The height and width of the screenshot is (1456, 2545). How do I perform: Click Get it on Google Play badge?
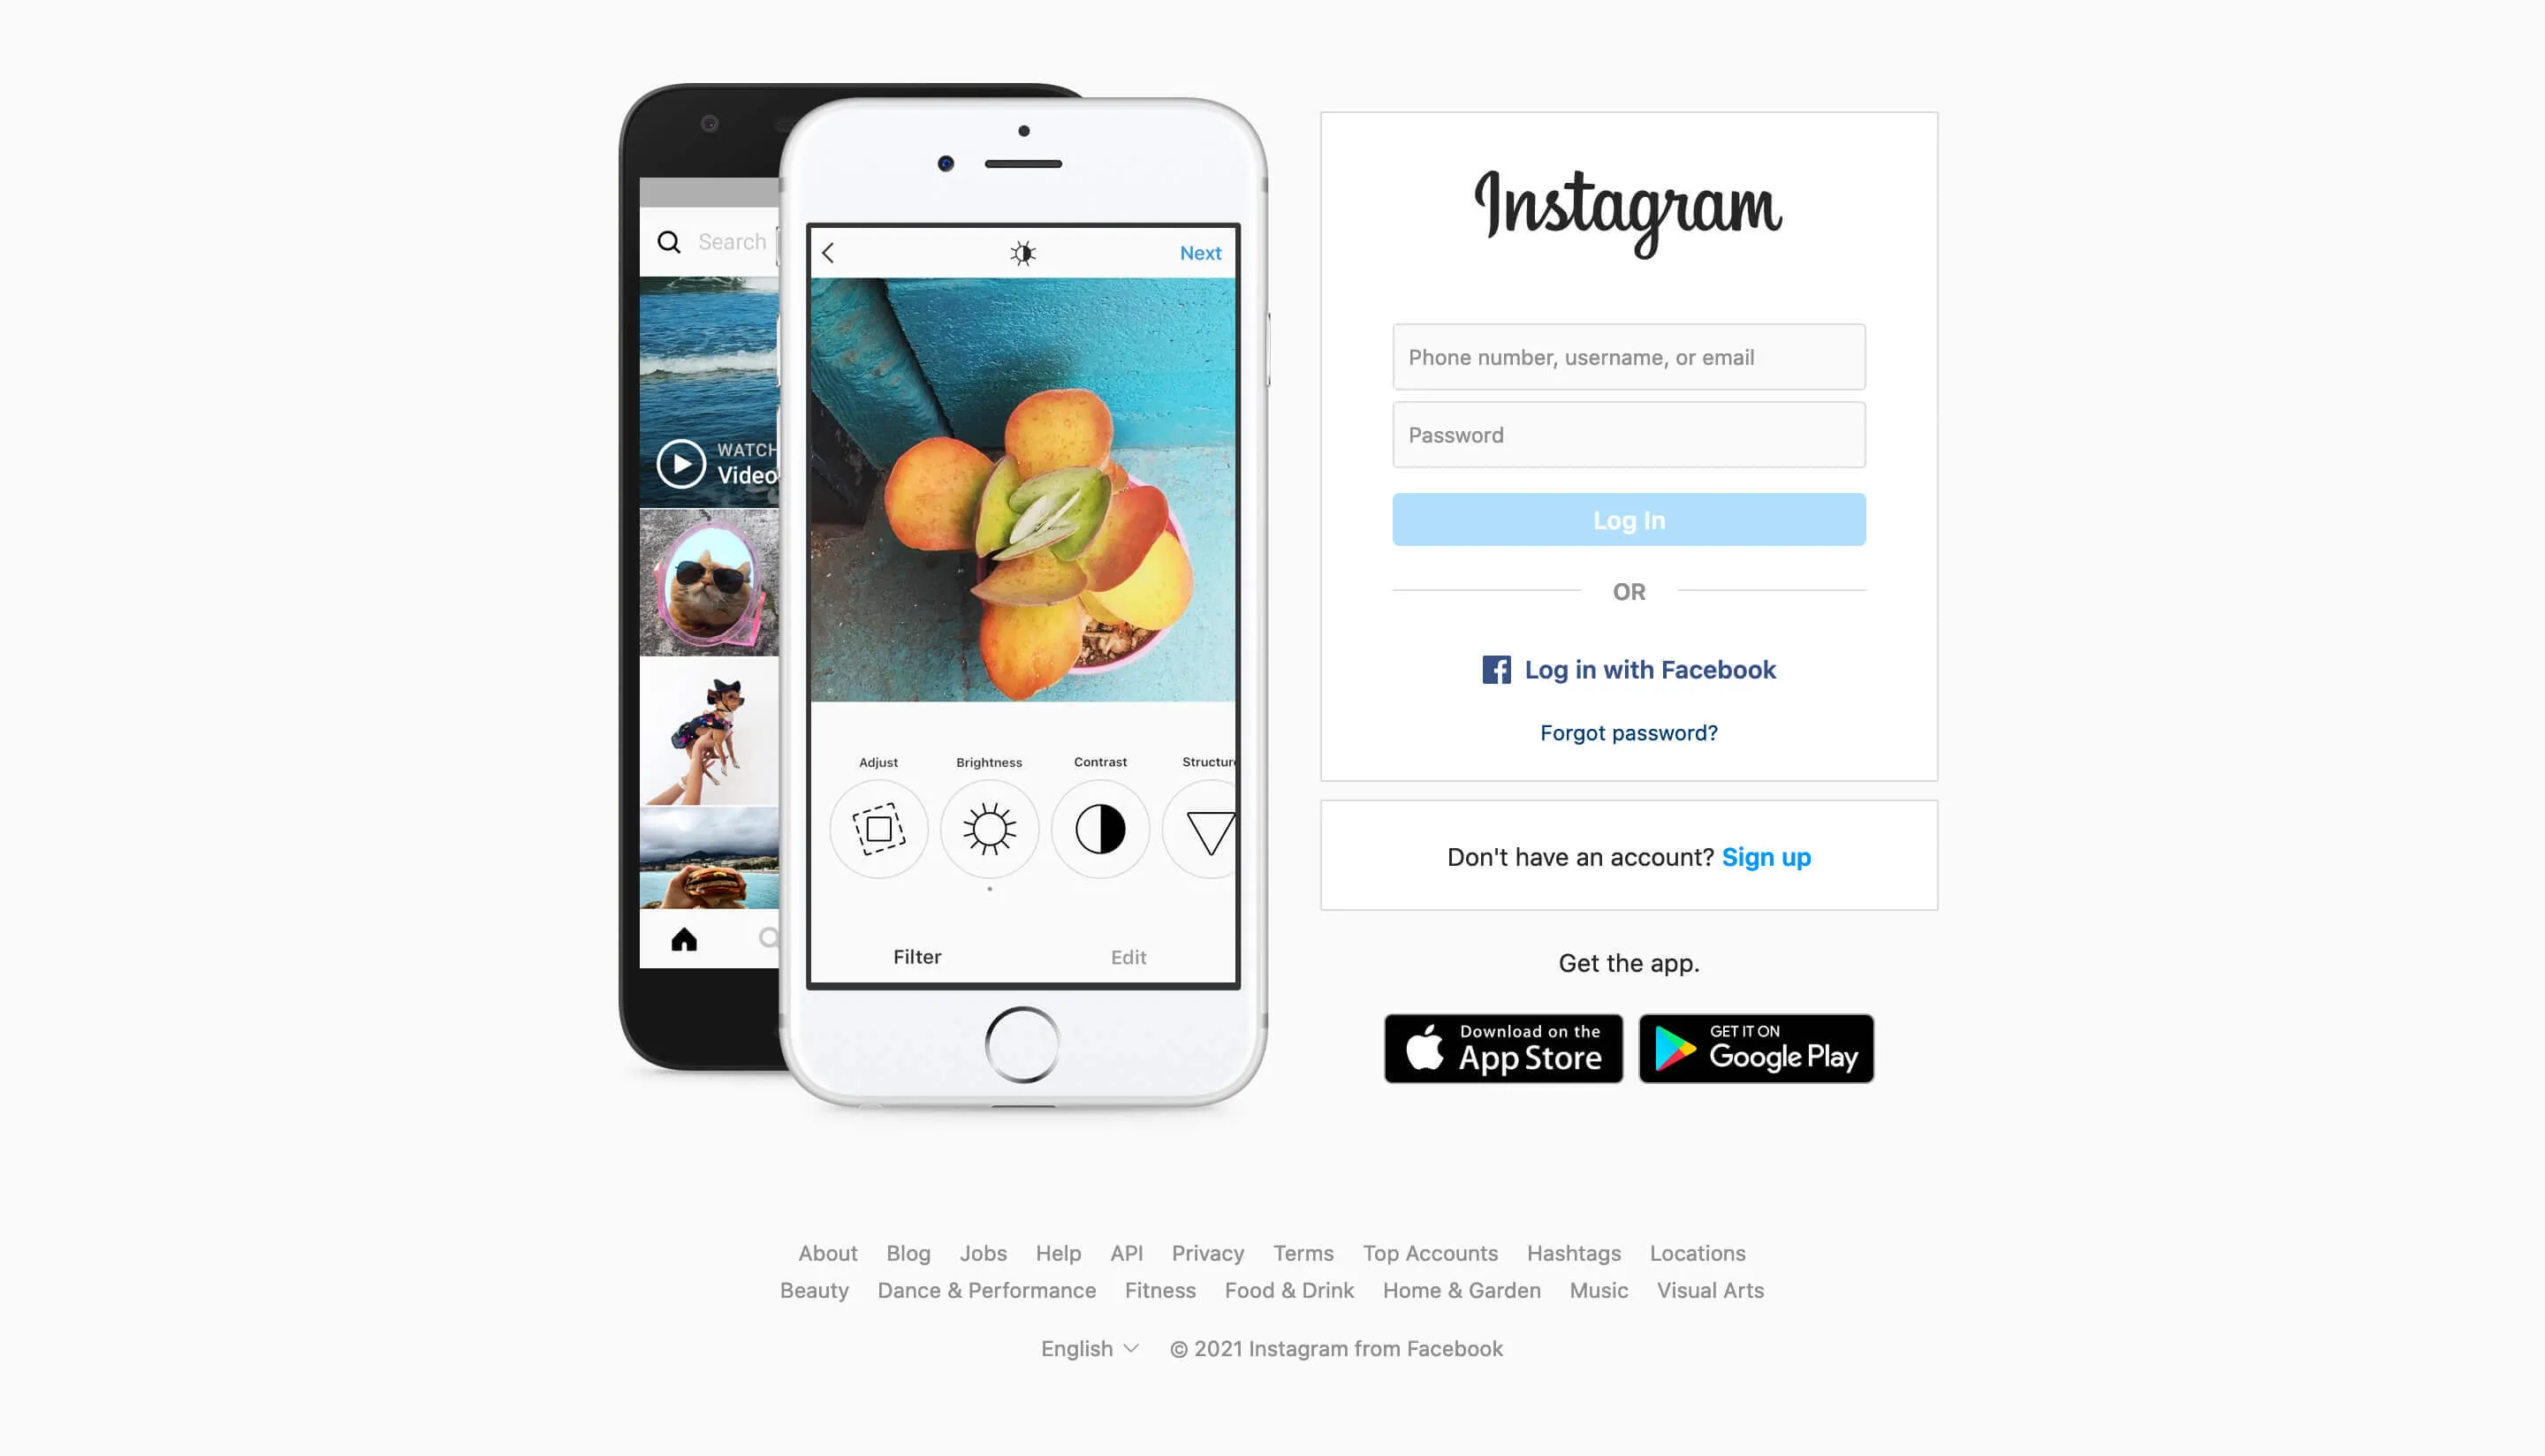tap(1755, 1047)
